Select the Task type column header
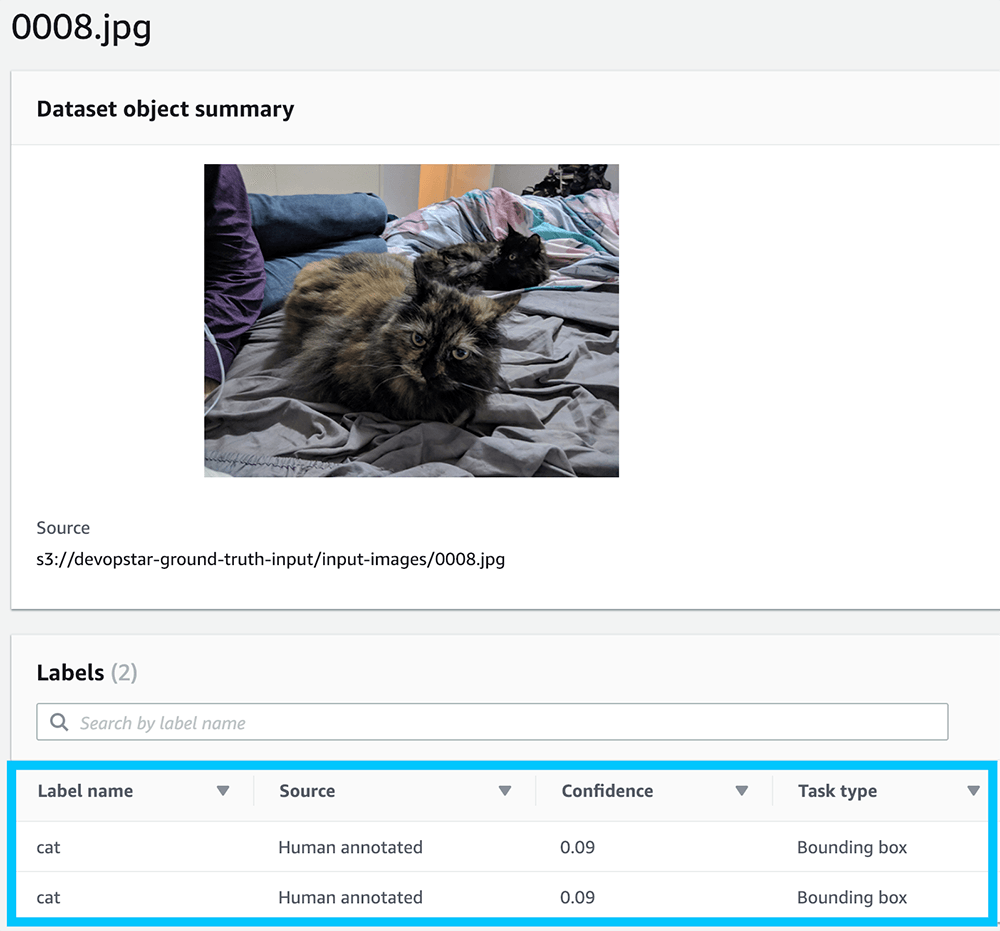 tap(837, 791)
